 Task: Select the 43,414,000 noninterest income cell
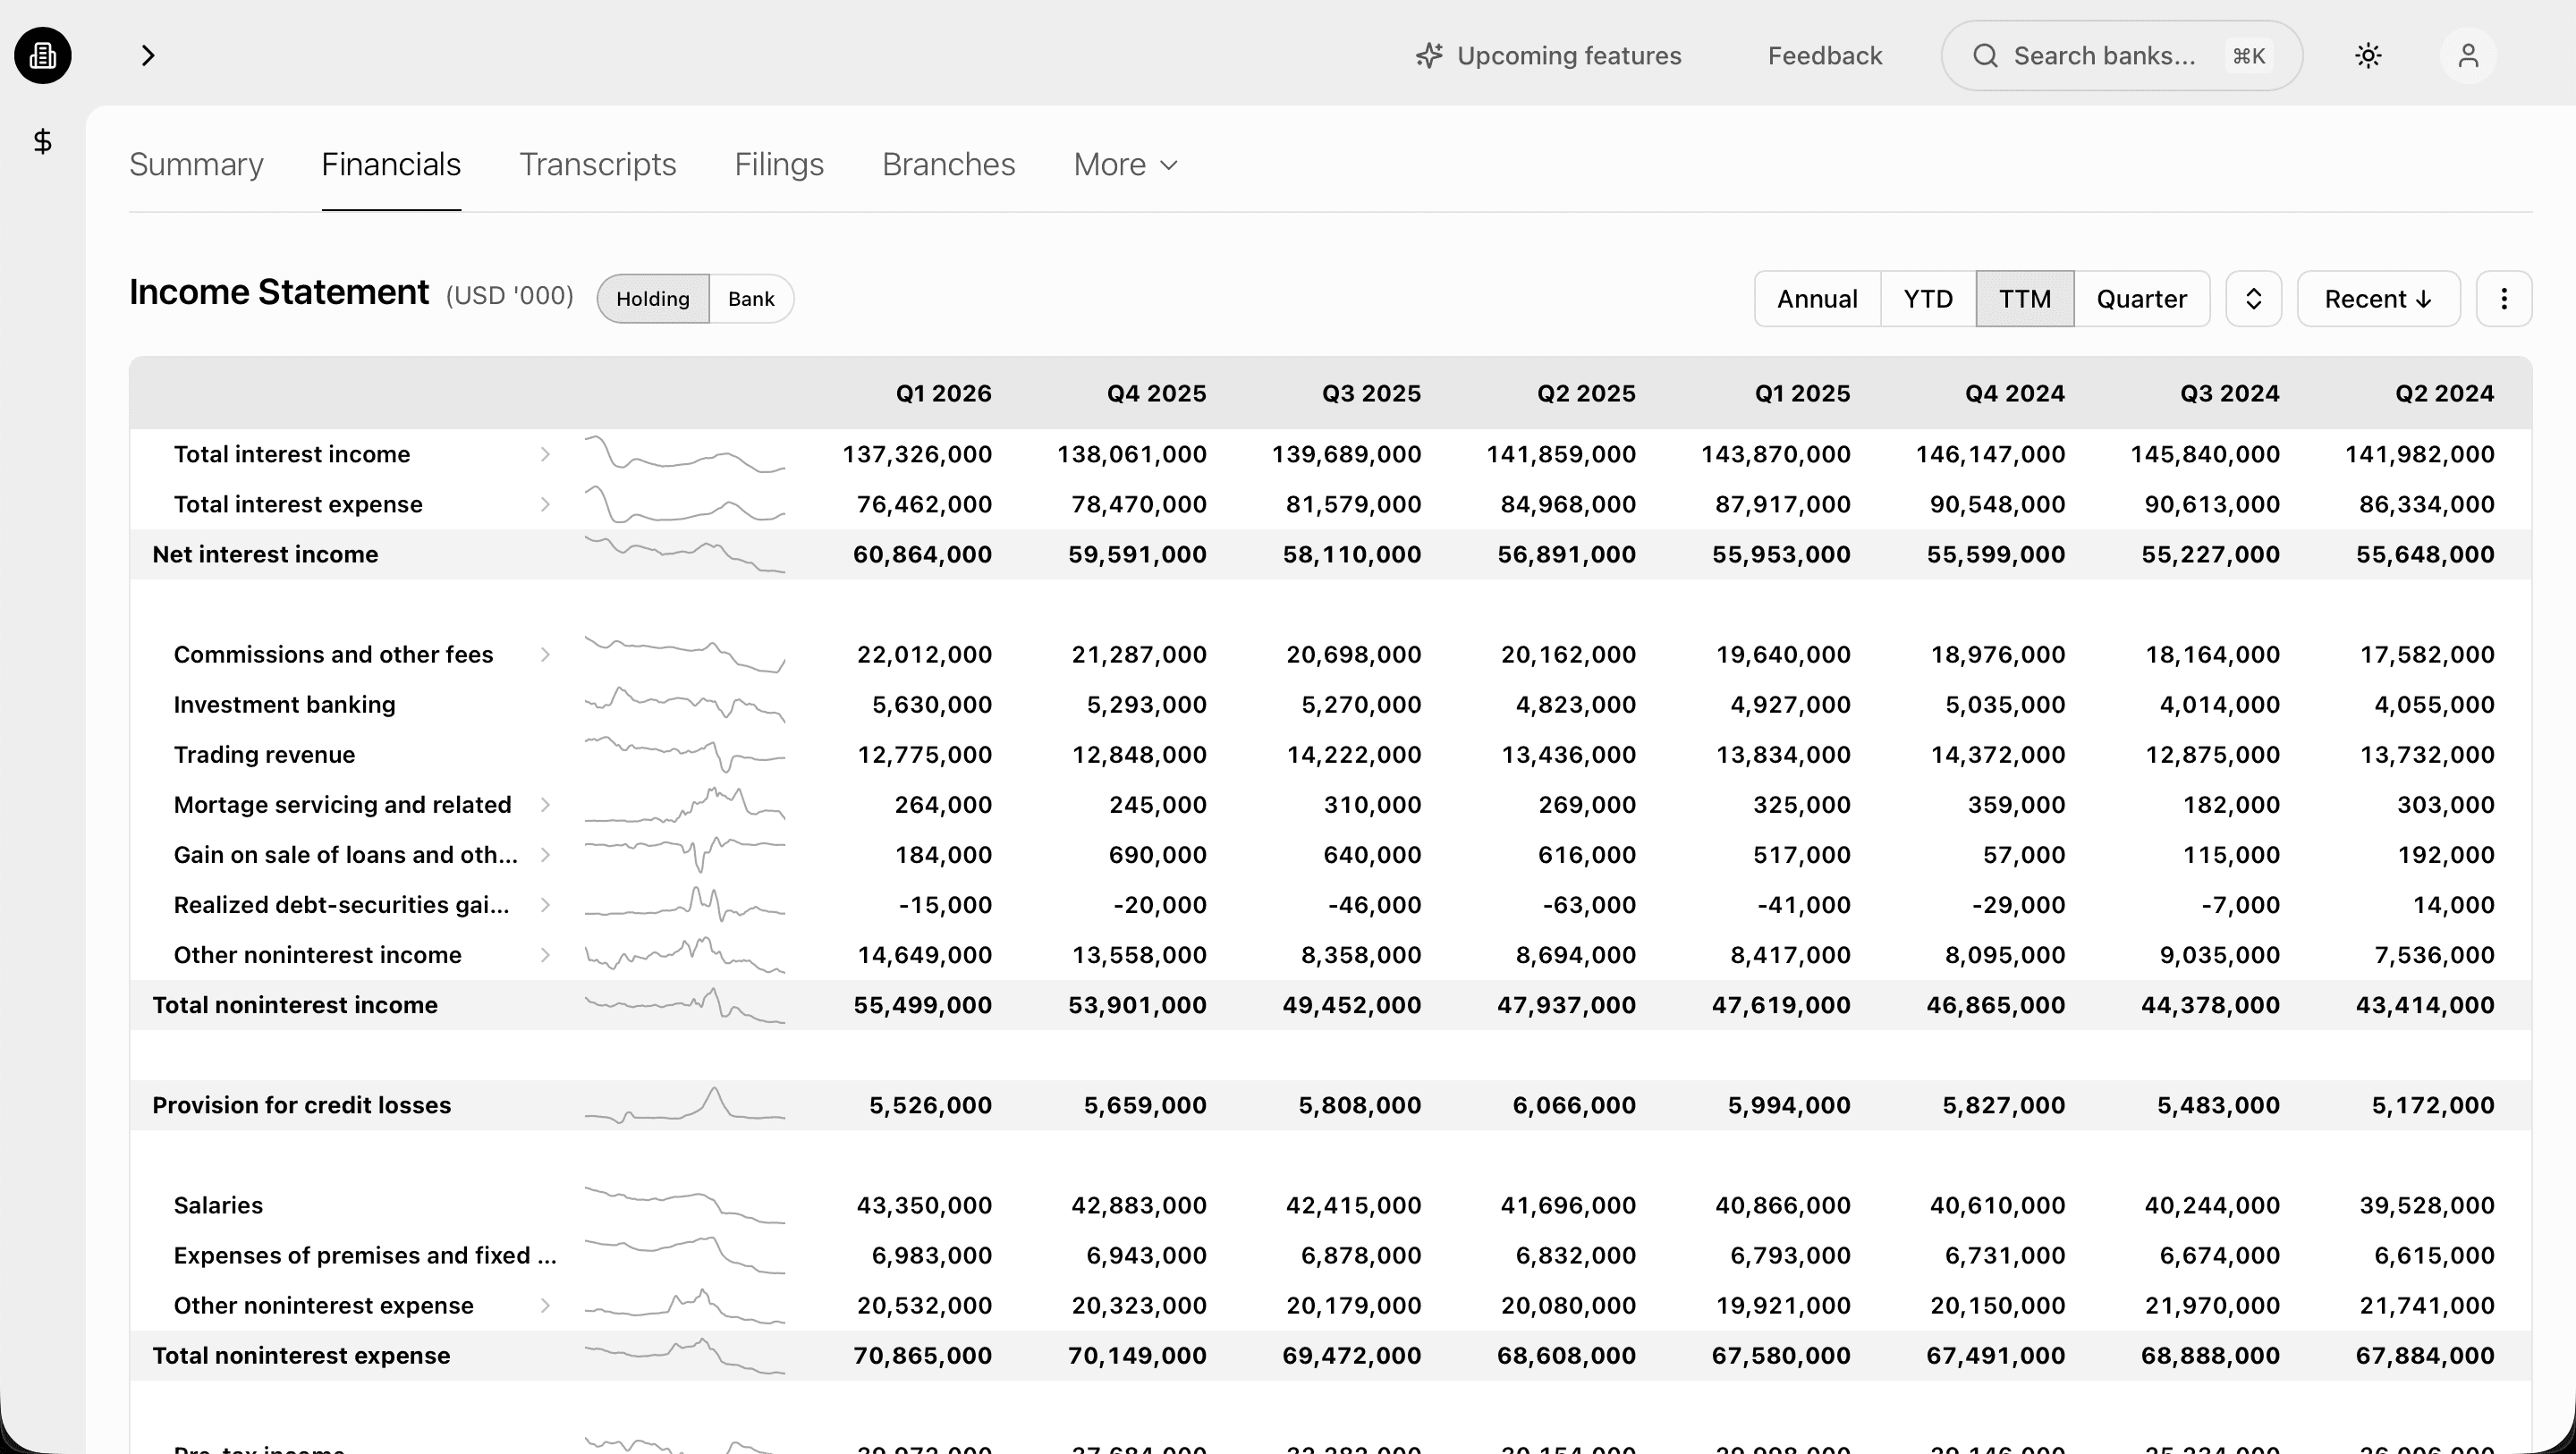(2425, 1005)
